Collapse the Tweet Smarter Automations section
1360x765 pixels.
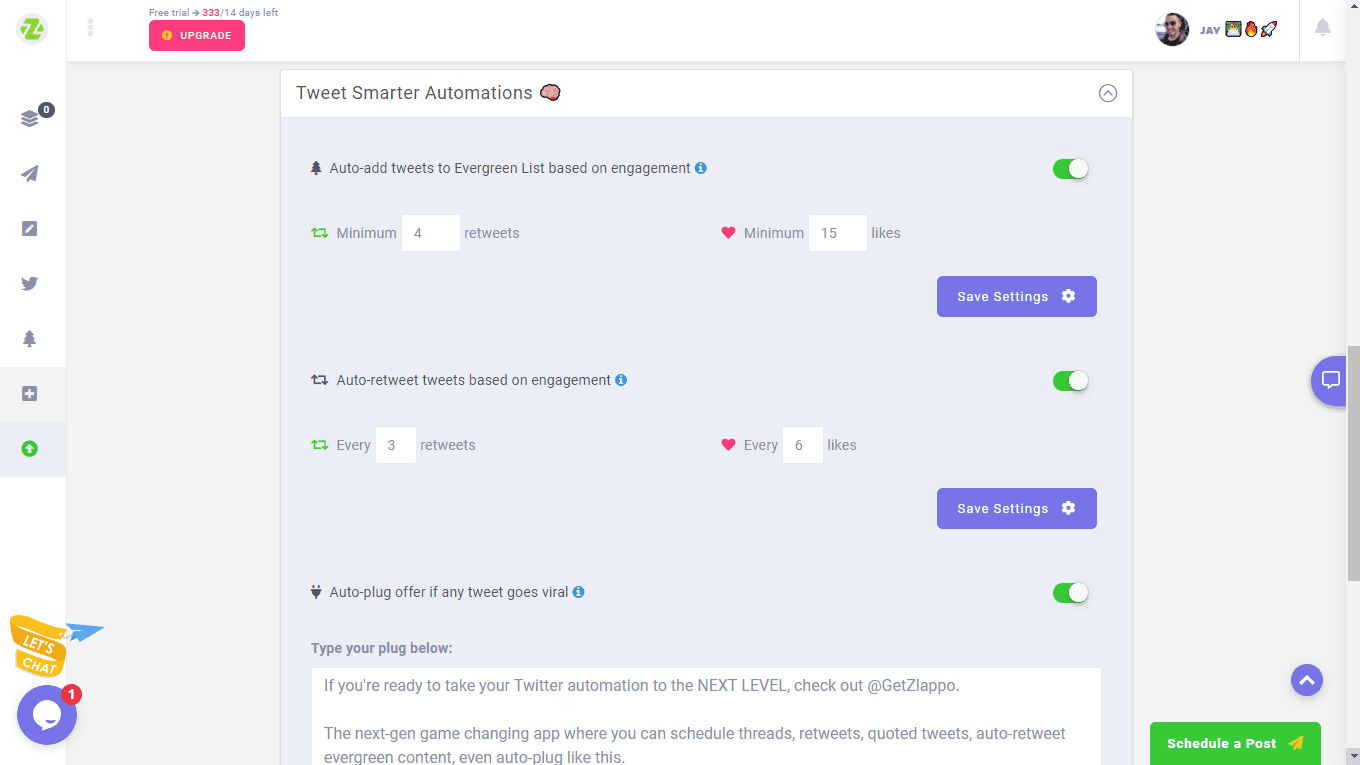pyautogui.click(x=1107, y=93)
